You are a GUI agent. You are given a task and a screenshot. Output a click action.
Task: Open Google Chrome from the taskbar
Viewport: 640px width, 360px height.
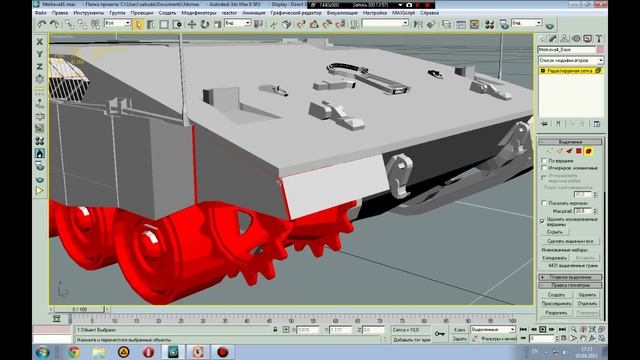tap(74, 351)
